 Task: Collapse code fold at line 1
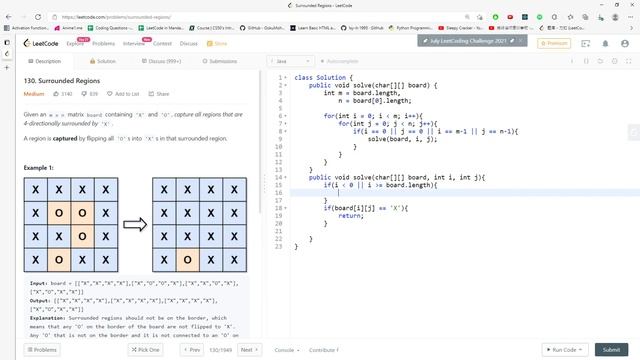pos(286,78)
